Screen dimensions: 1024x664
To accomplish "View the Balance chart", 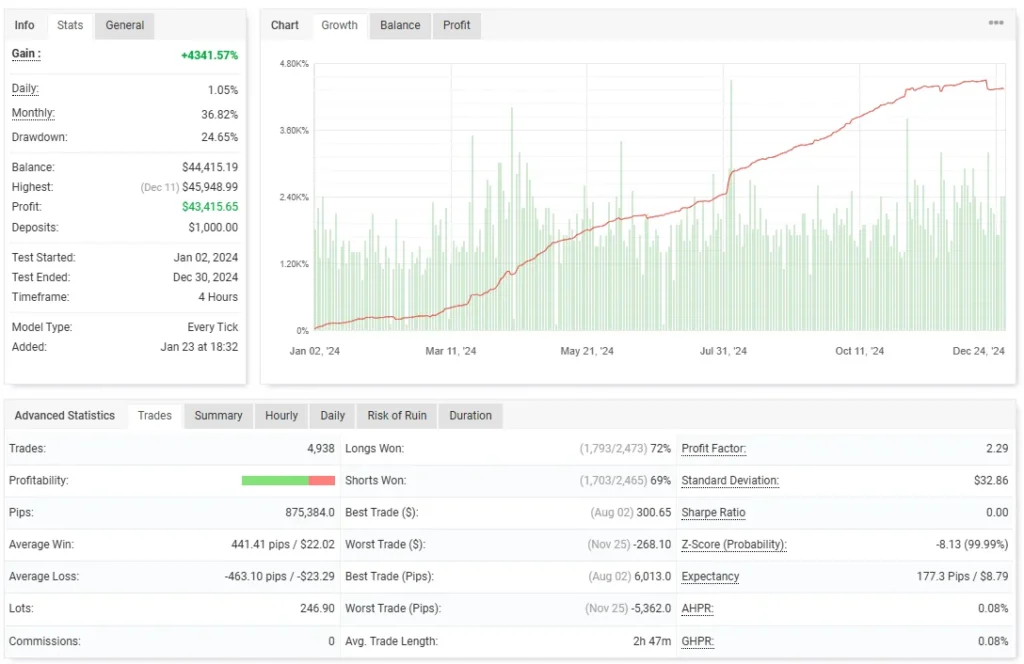I will 399,25.
